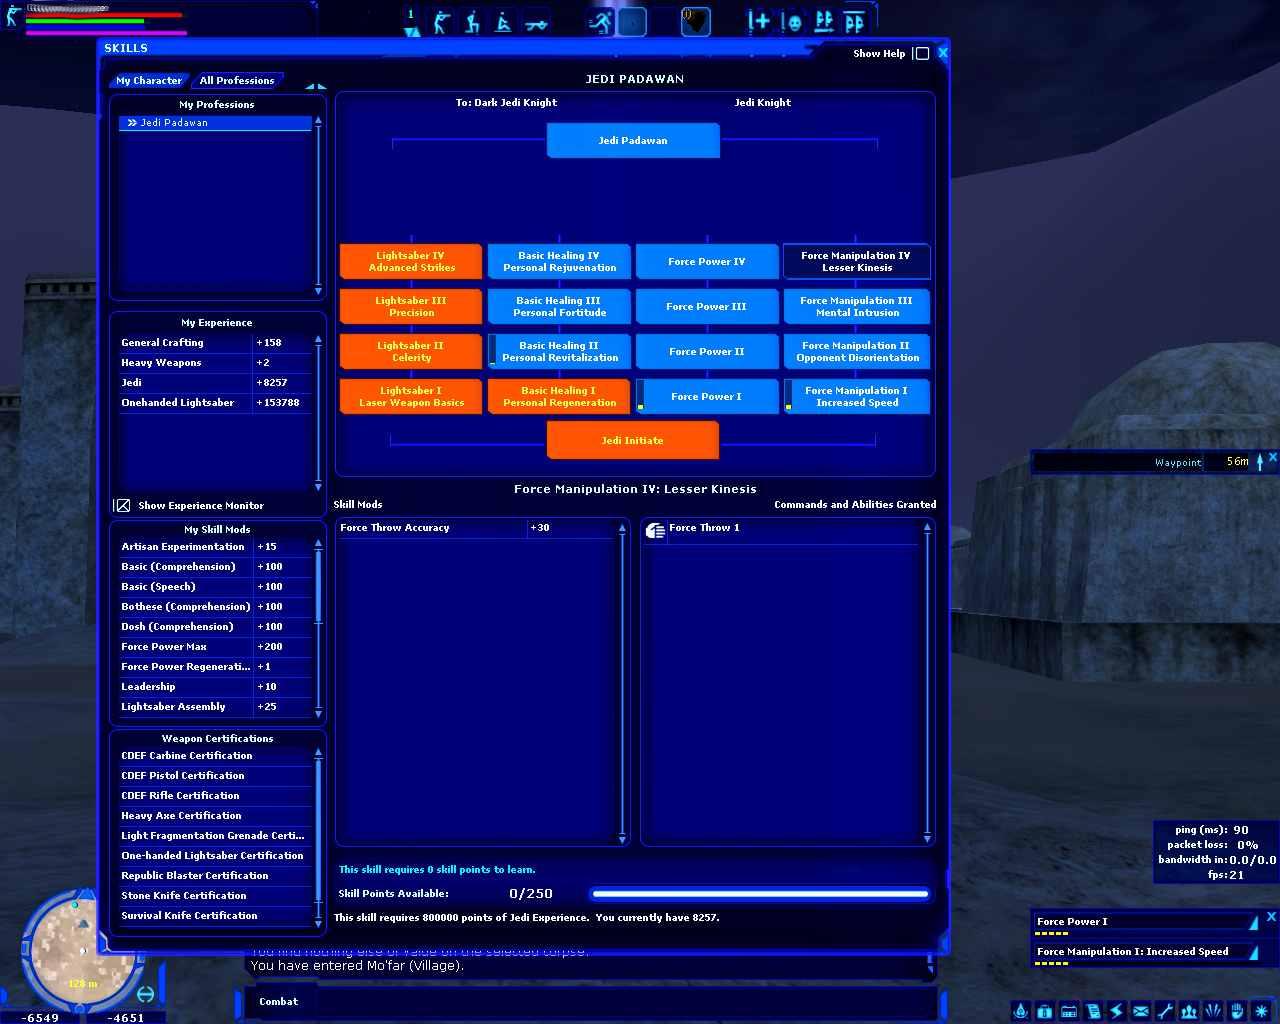Viewport: 1280px width, 1024px height.
Task: Click the Dark Jedi Knight profession link
Action: click(x=506, y=102)
